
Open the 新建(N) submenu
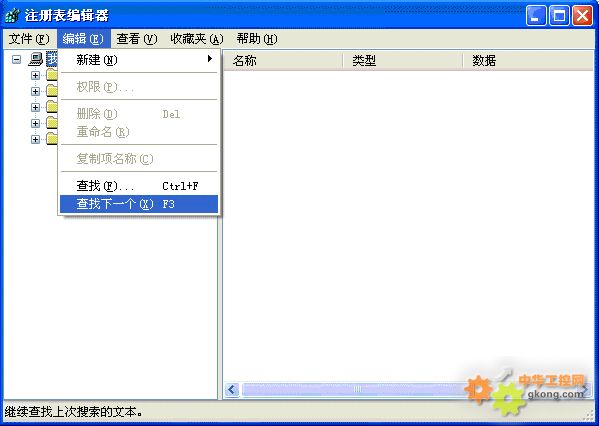pos(139,60)
